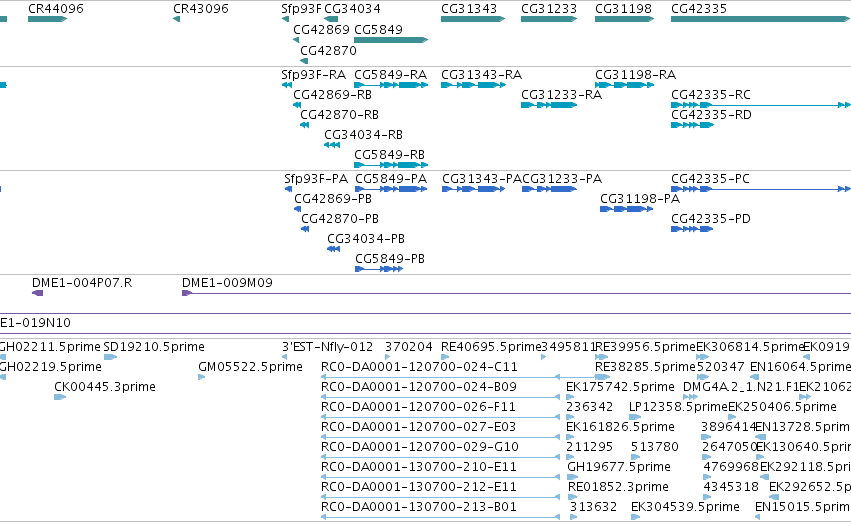Open the CG5849-RA transcript label
The image size is (851, 522).
[x=390, y=75]
